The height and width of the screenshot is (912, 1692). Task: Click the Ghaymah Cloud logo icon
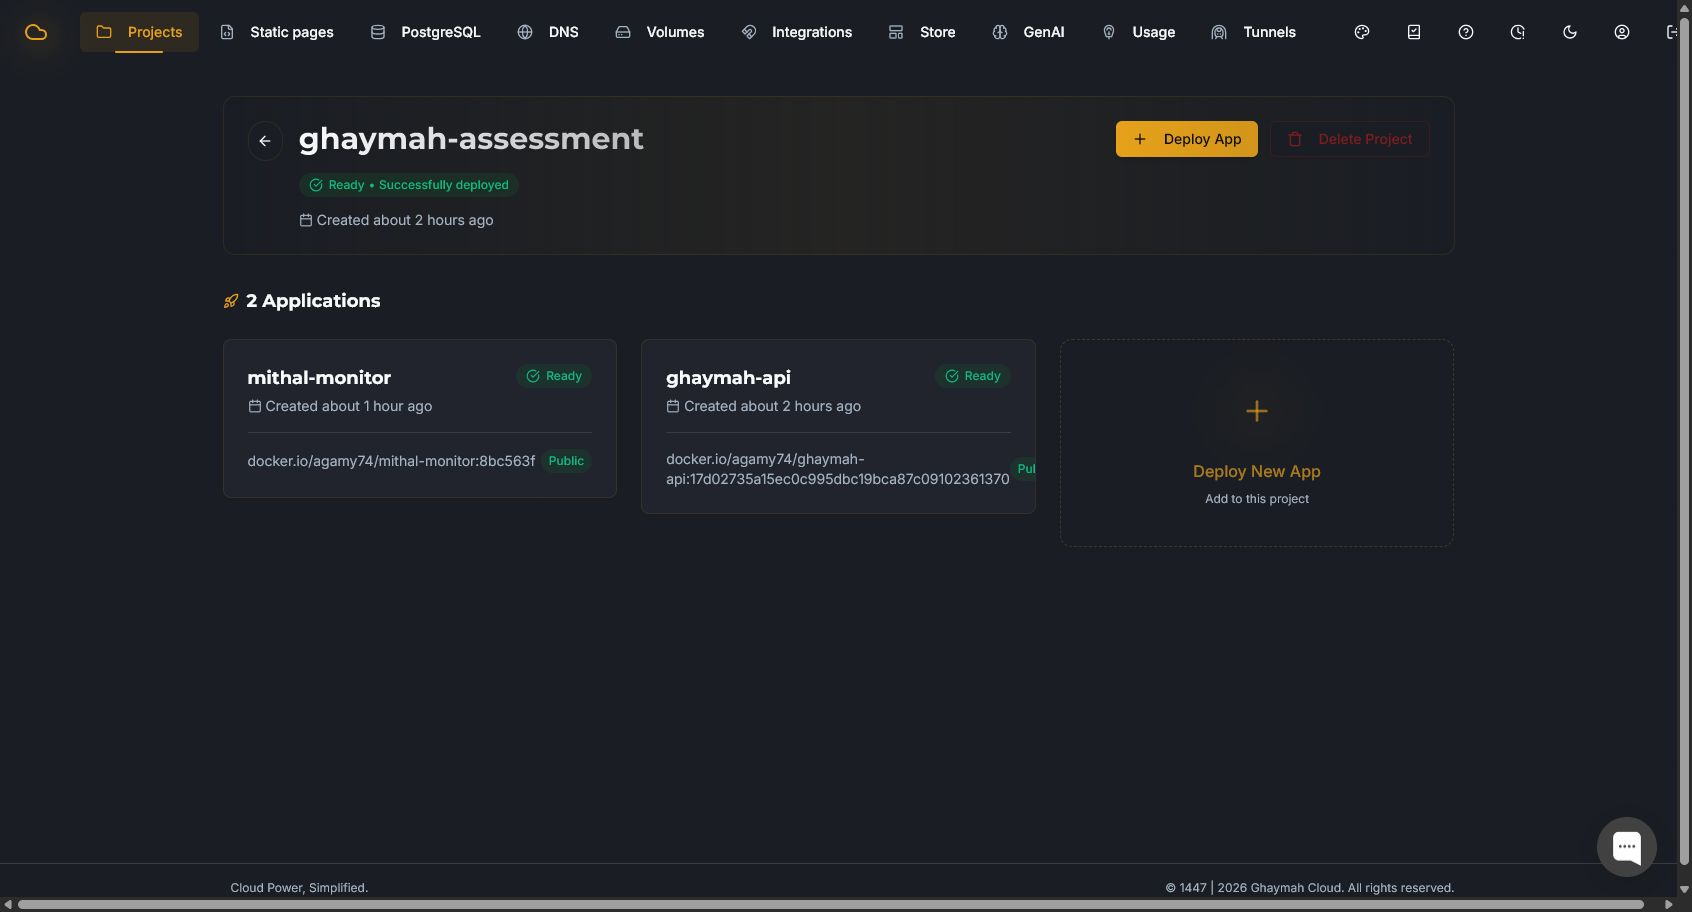pos(36,32)
